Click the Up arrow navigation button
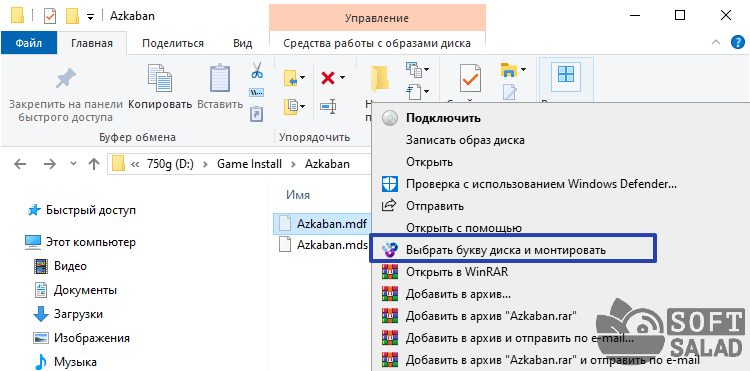The width and height of the screenshot is (750, 371). [94, 164]
